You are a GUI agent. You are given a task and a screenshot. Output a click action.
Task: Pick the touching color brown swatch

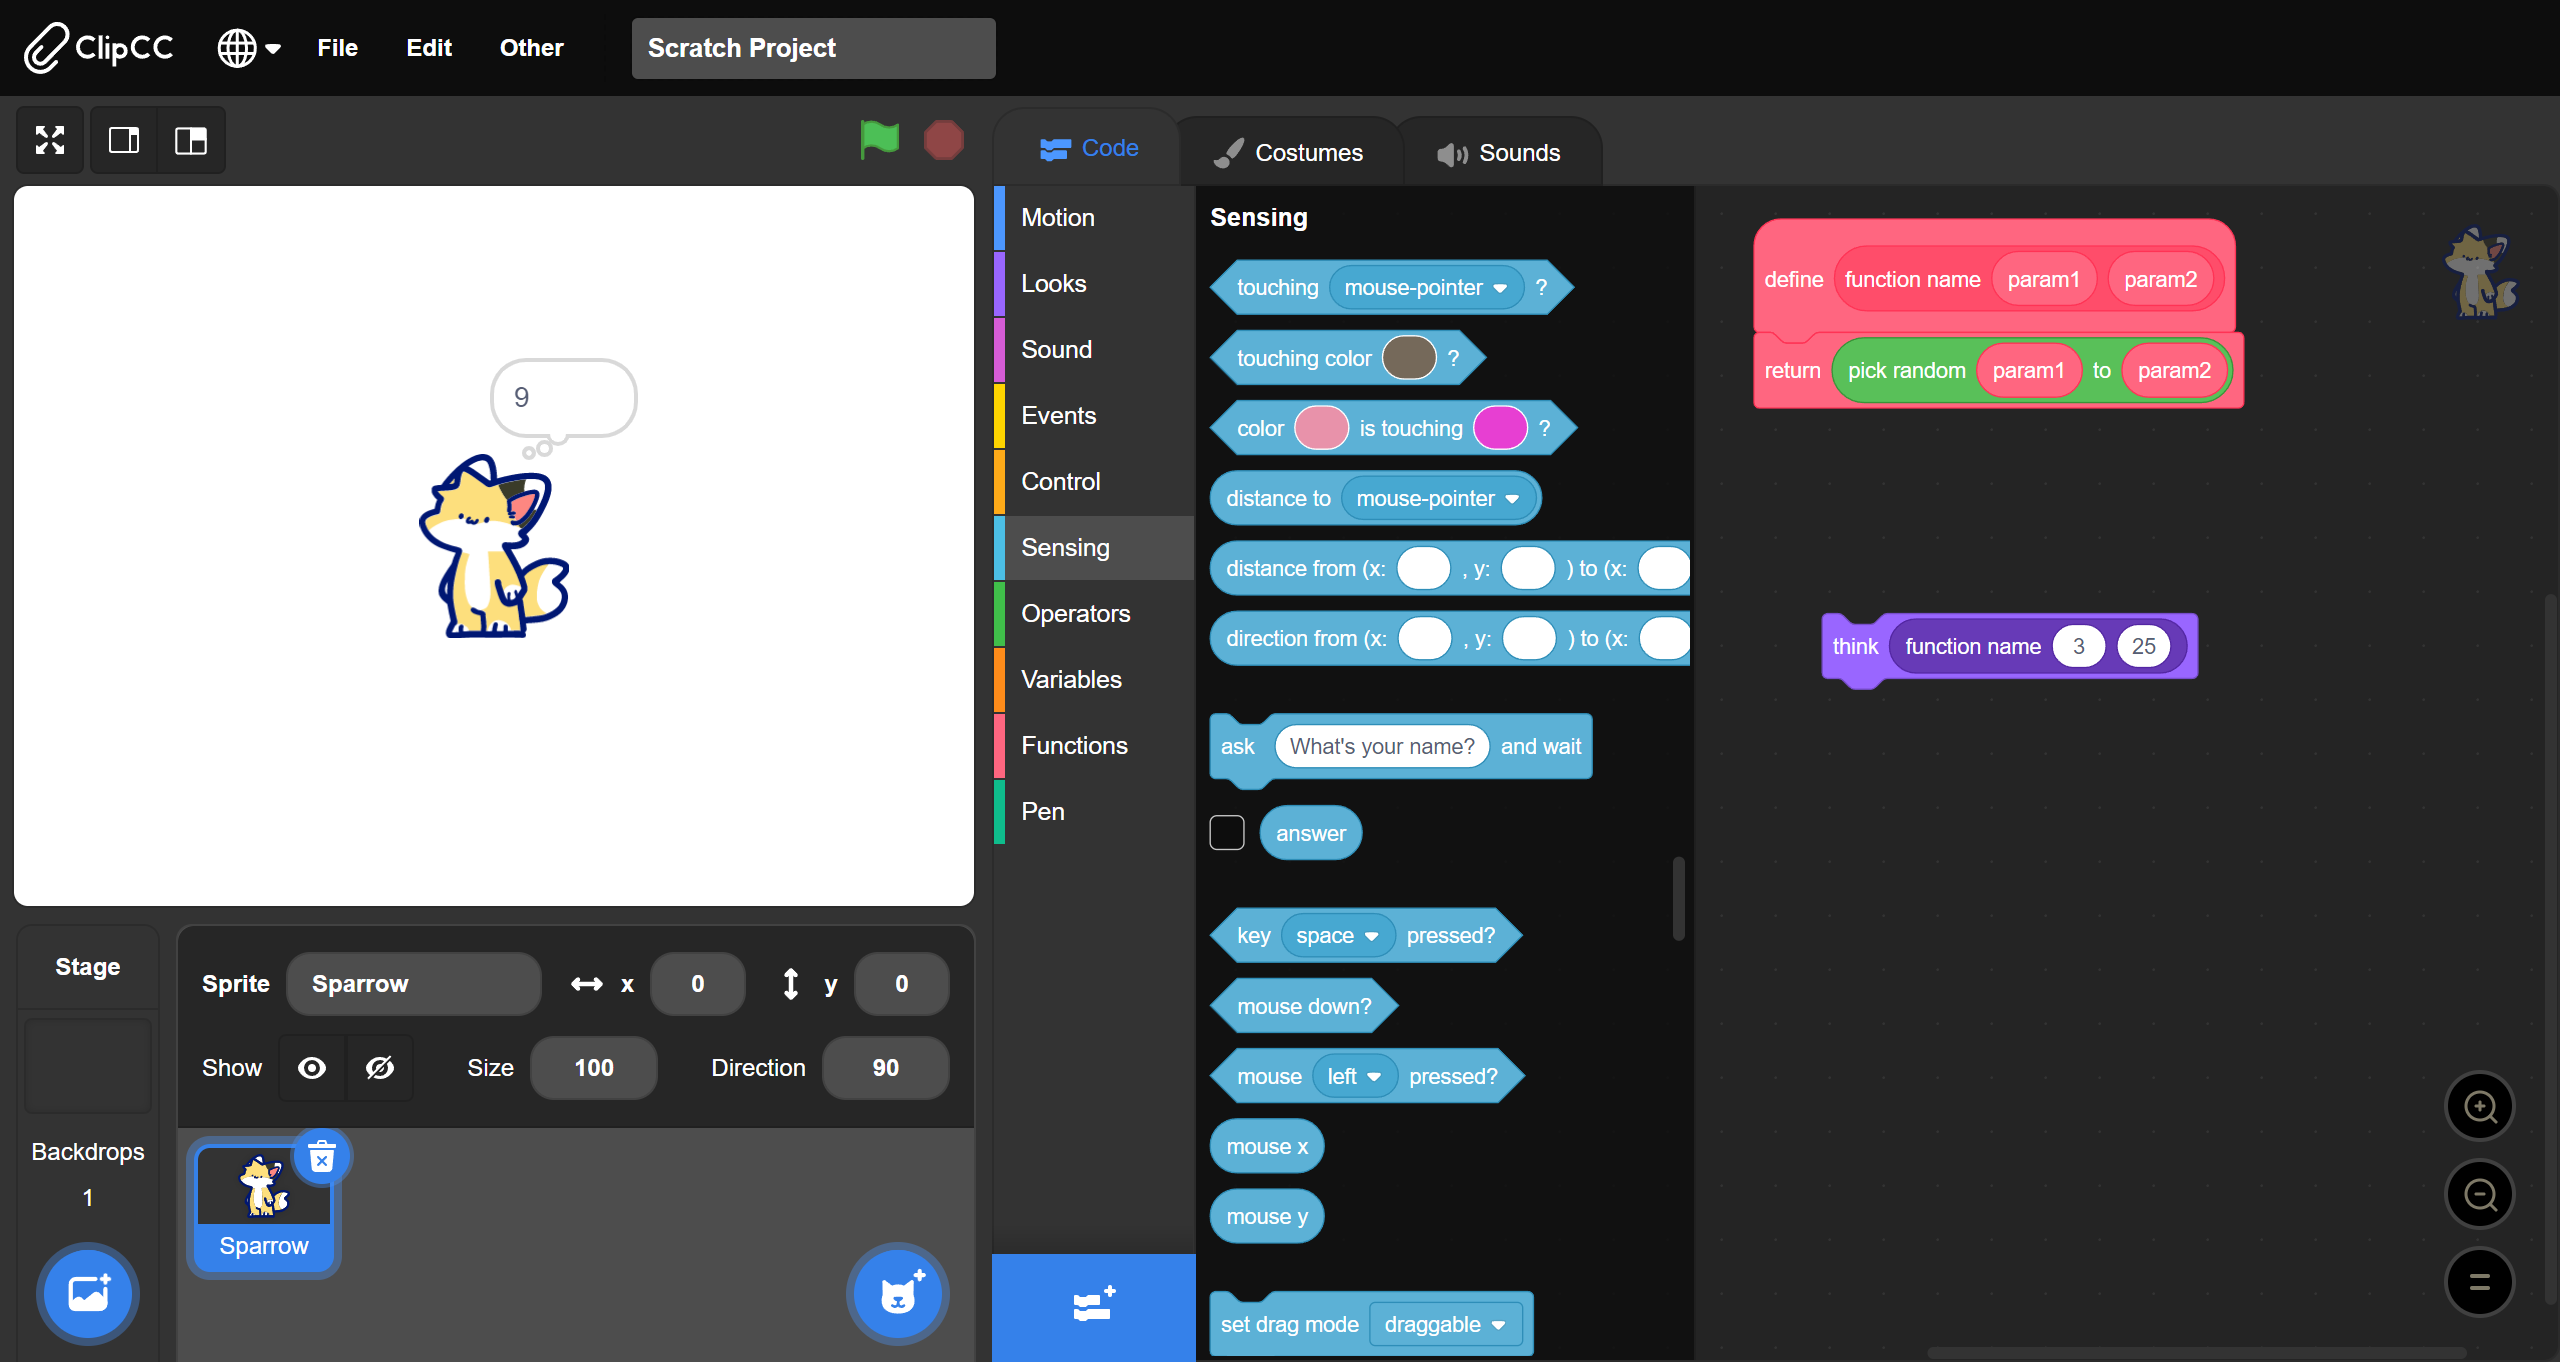(x=1409, y=358)
